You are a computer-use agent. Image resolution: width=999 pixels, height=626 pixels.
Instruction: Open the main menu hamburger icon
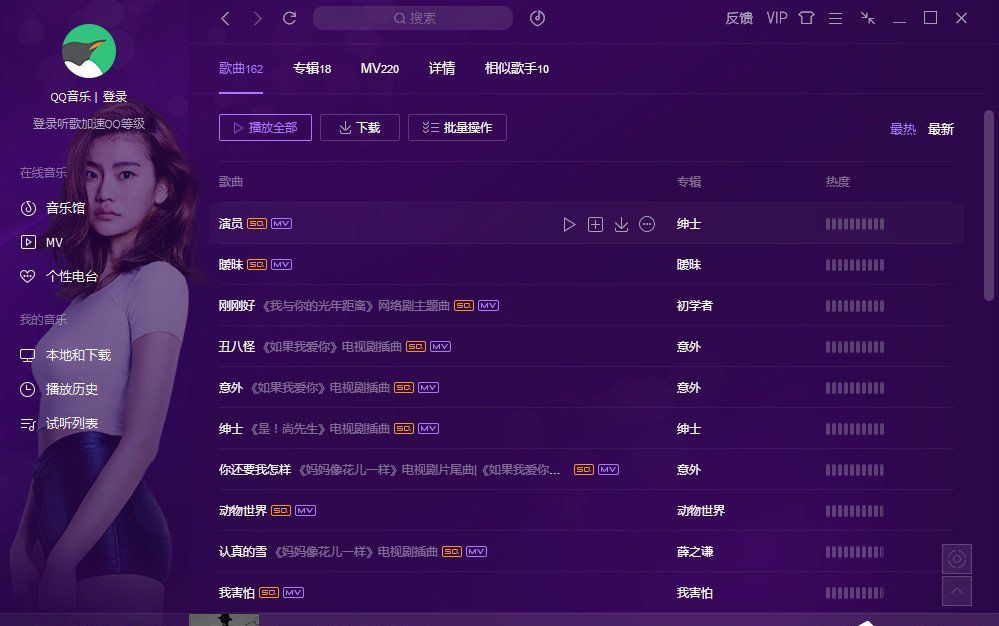[836, 17]
